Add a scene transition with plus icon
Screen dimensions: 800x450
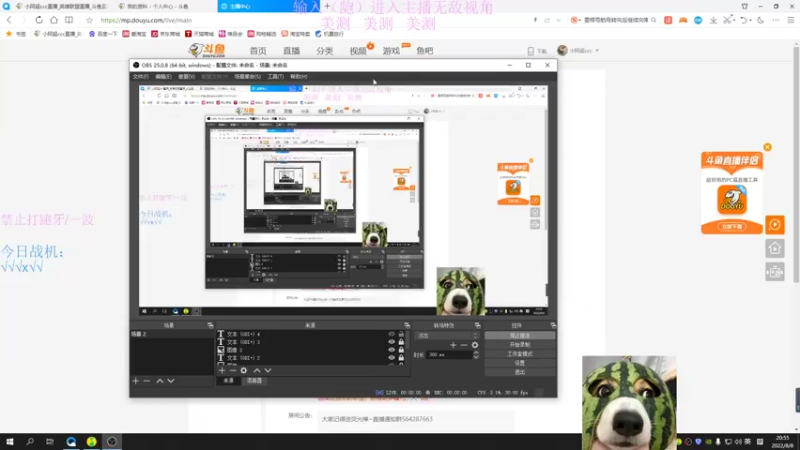pyautogui.click(x=453, y=345)
